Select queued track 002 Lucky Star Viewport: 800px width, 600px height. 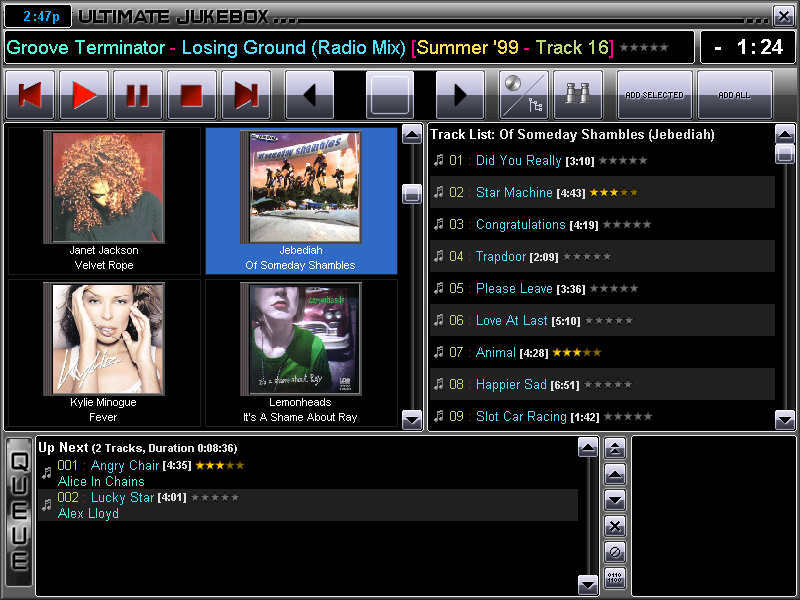[308, 505]
